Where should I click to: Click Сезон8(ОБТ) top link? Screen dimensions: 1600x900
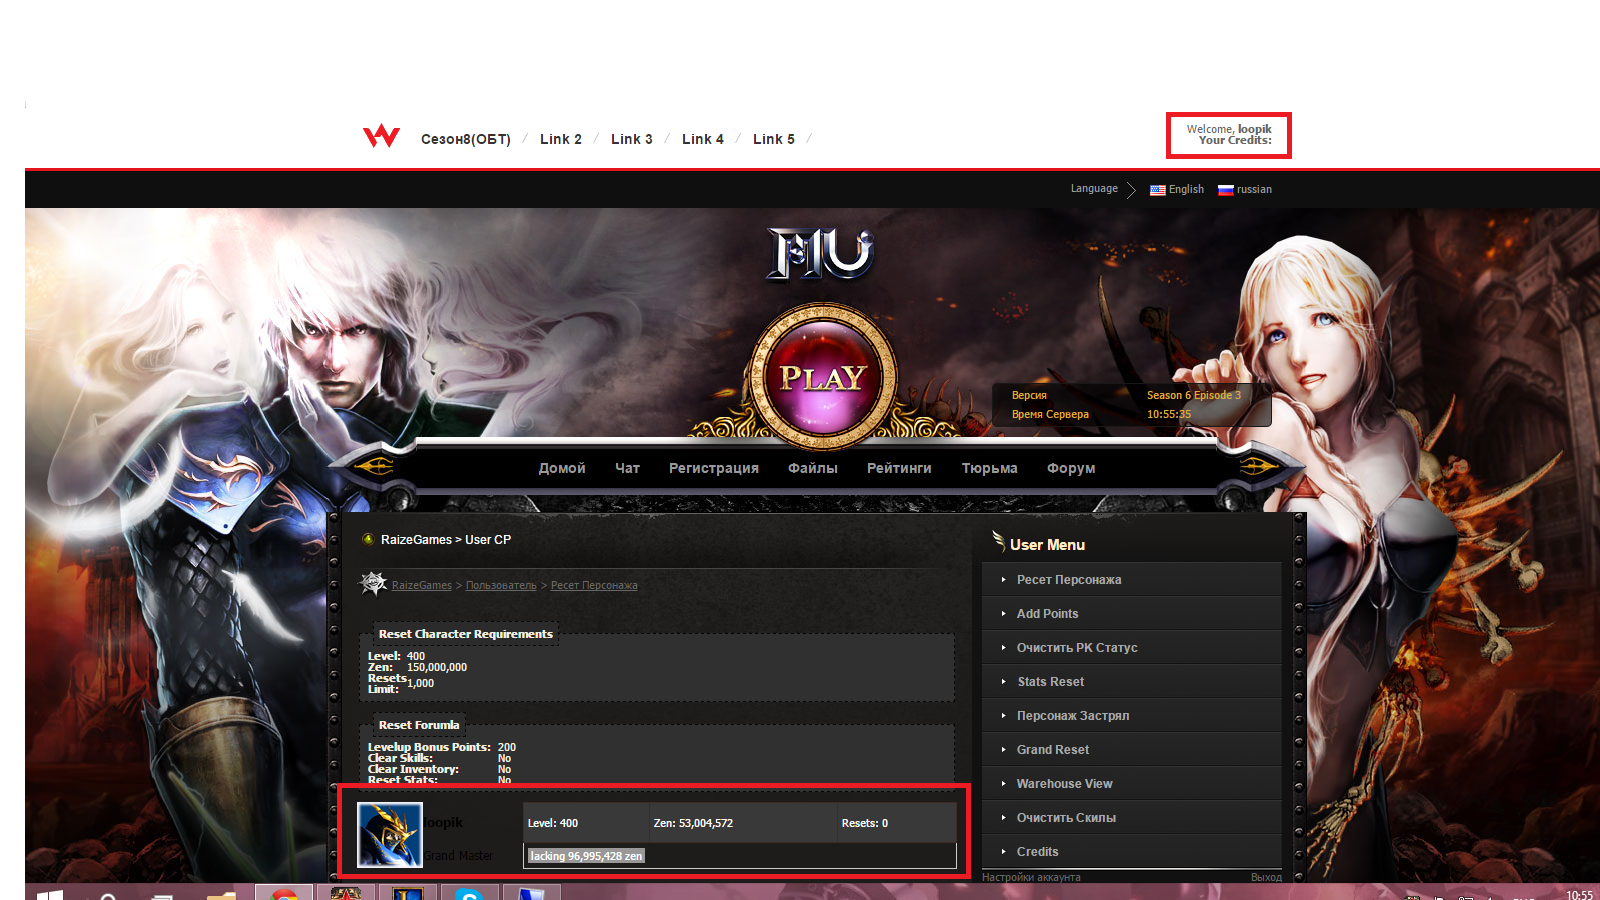pos(465,139)
